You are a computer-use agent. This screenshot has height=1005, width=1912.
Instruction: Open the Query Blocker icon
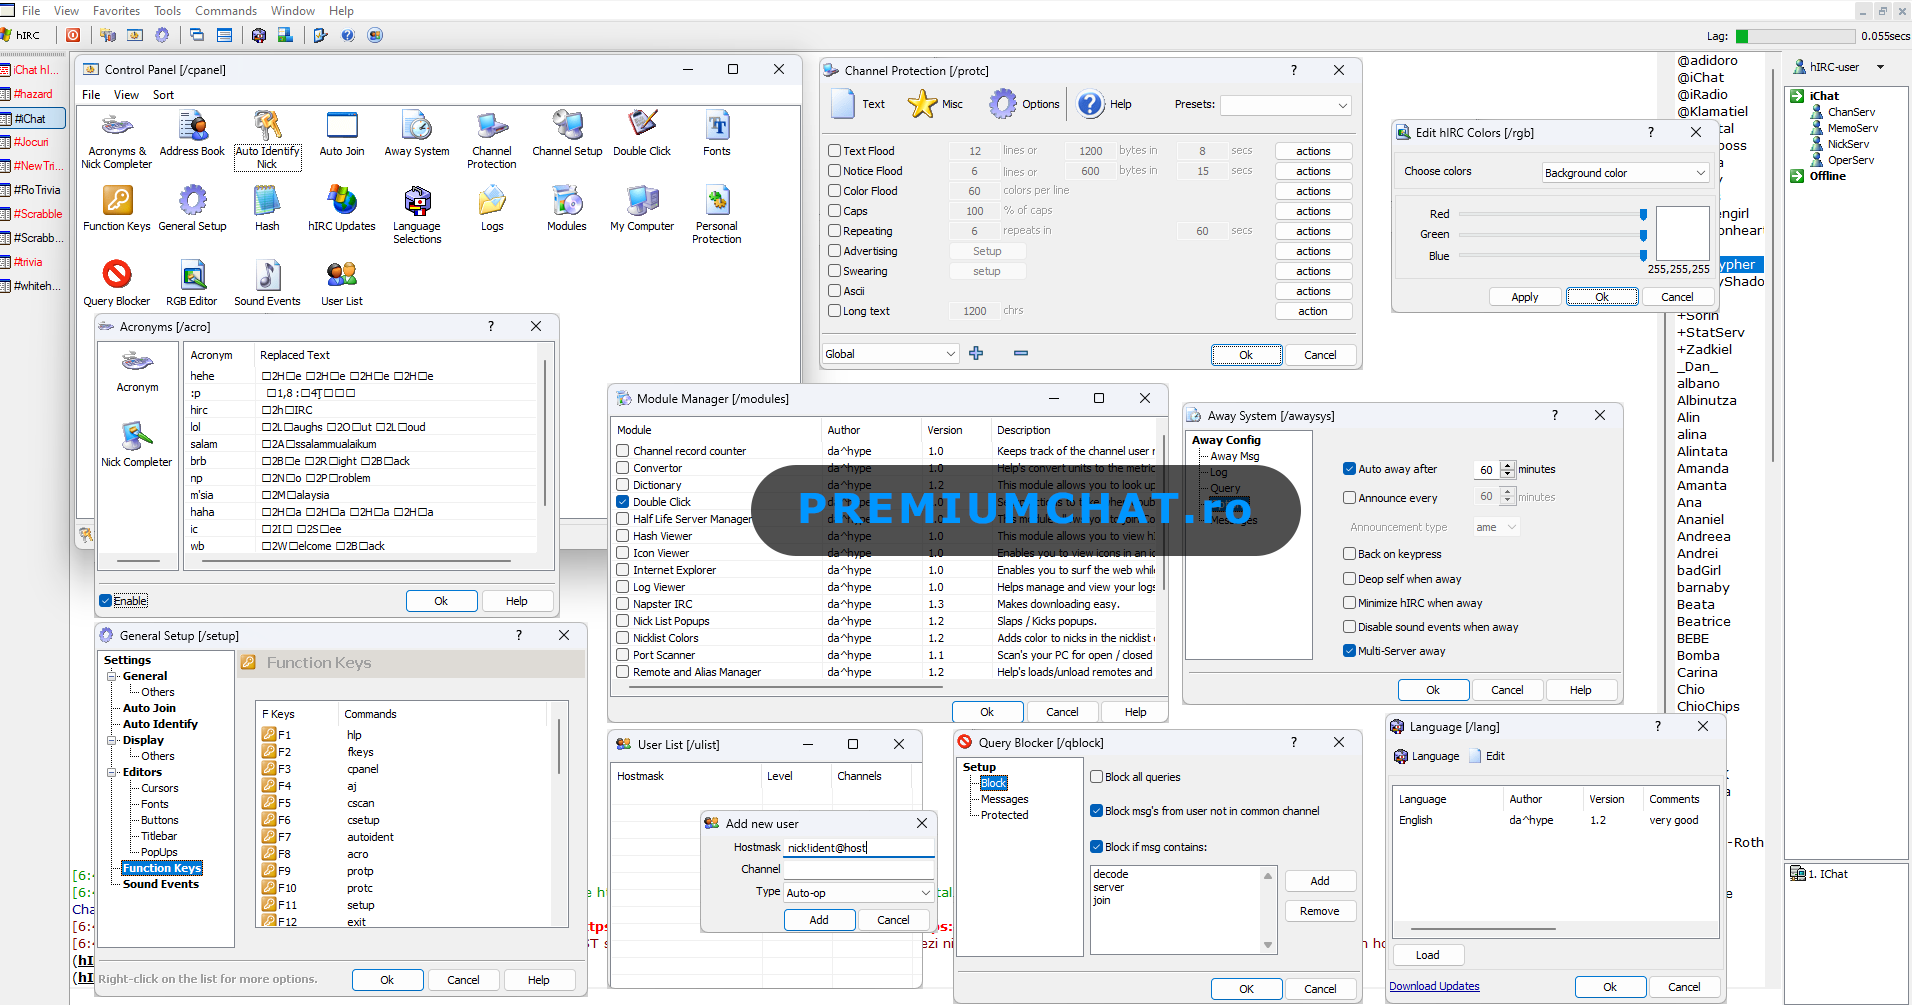[117, 284]
